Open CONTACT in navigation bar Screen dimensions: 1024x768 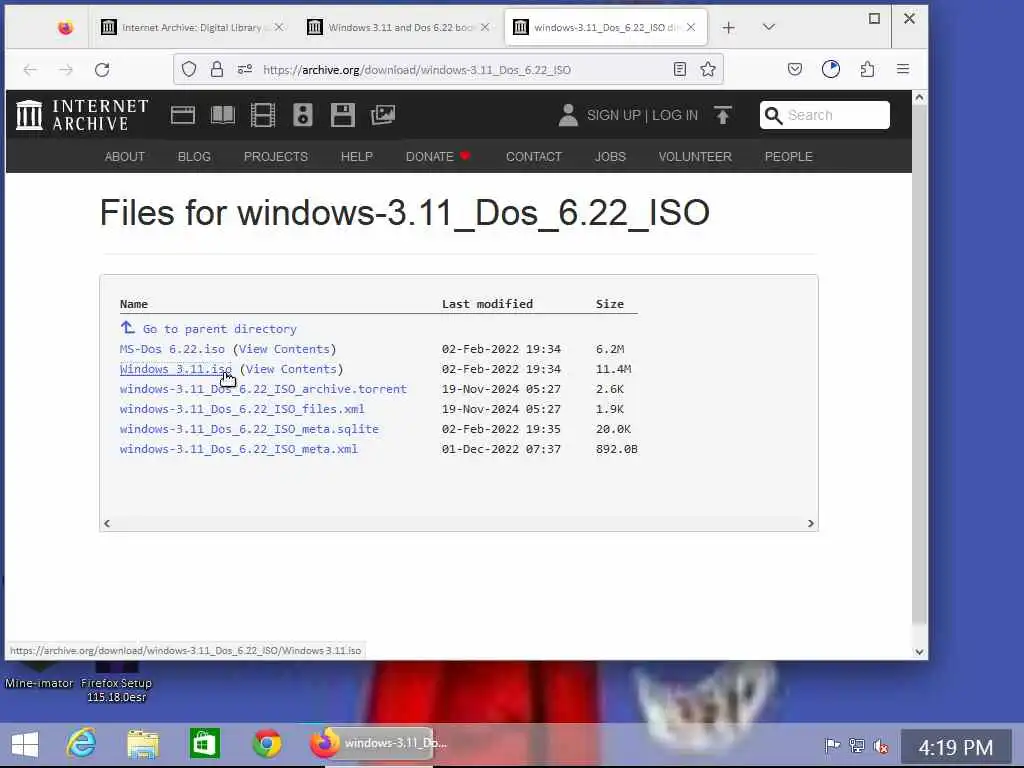point(534,157)
